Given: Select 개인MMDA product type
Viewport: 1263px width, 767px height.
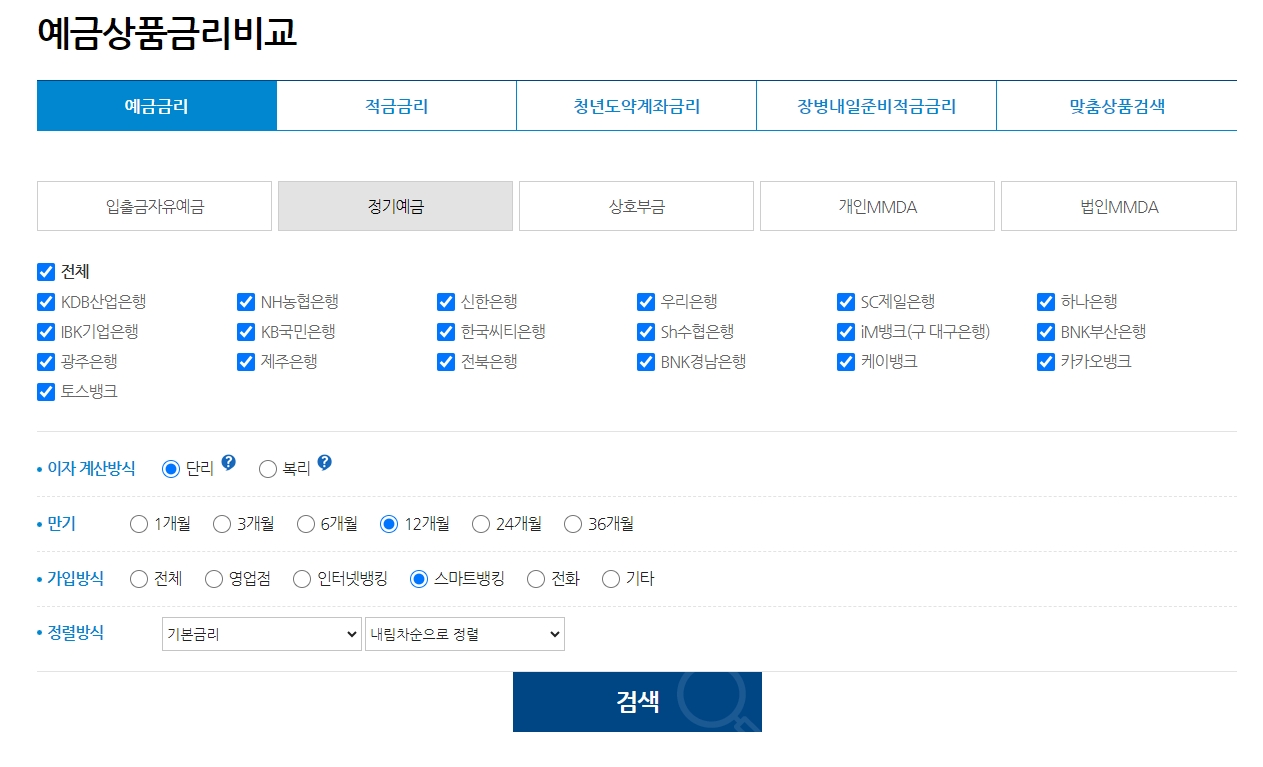Looking at the screenshot, I should (877, 206).
